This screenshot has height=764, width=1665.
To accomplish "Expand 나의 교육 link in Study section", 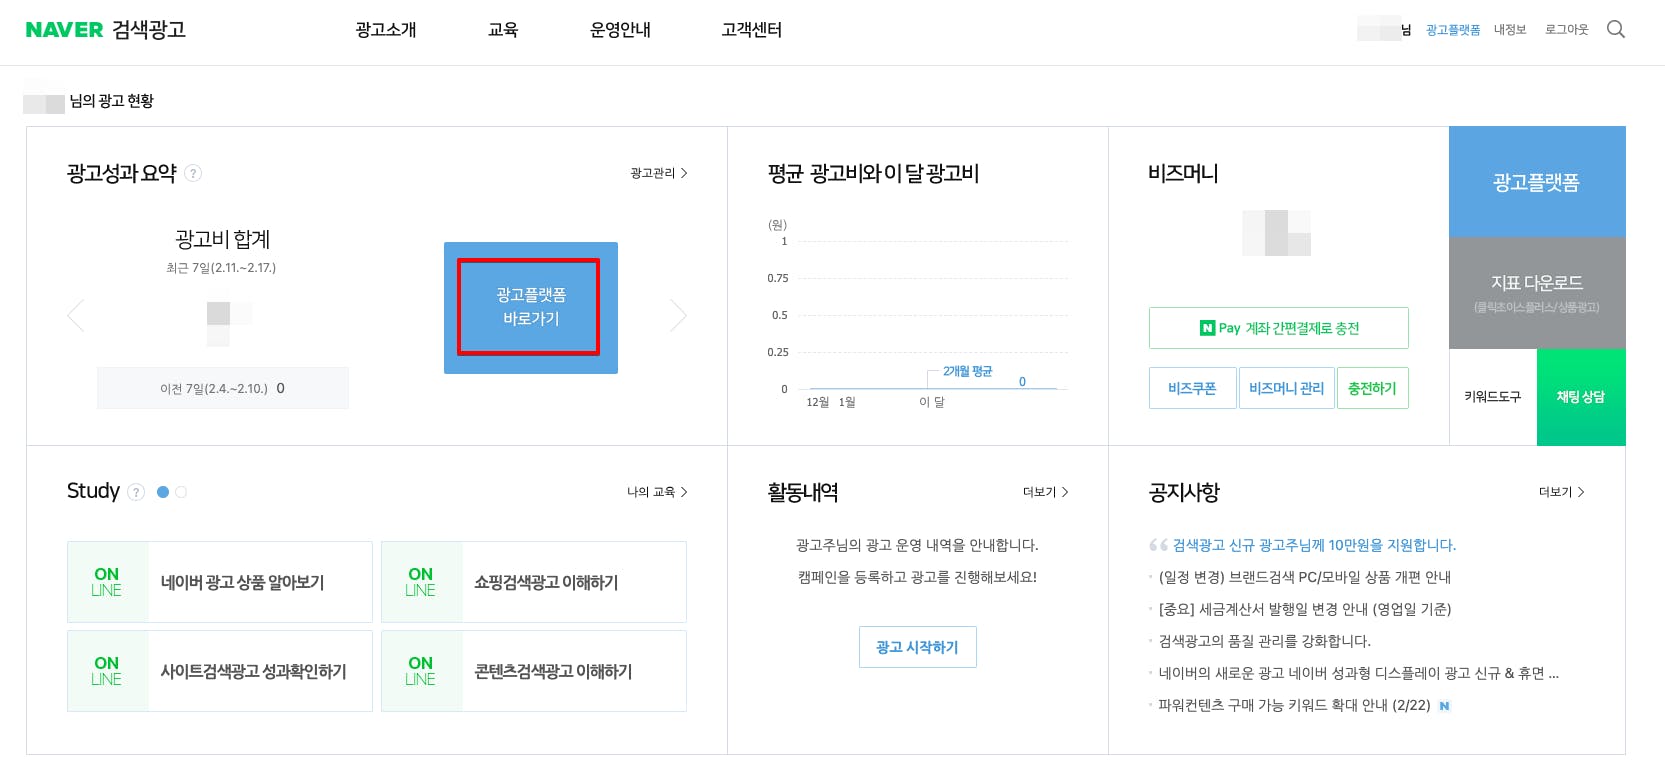I will click(x=657, y=492).
